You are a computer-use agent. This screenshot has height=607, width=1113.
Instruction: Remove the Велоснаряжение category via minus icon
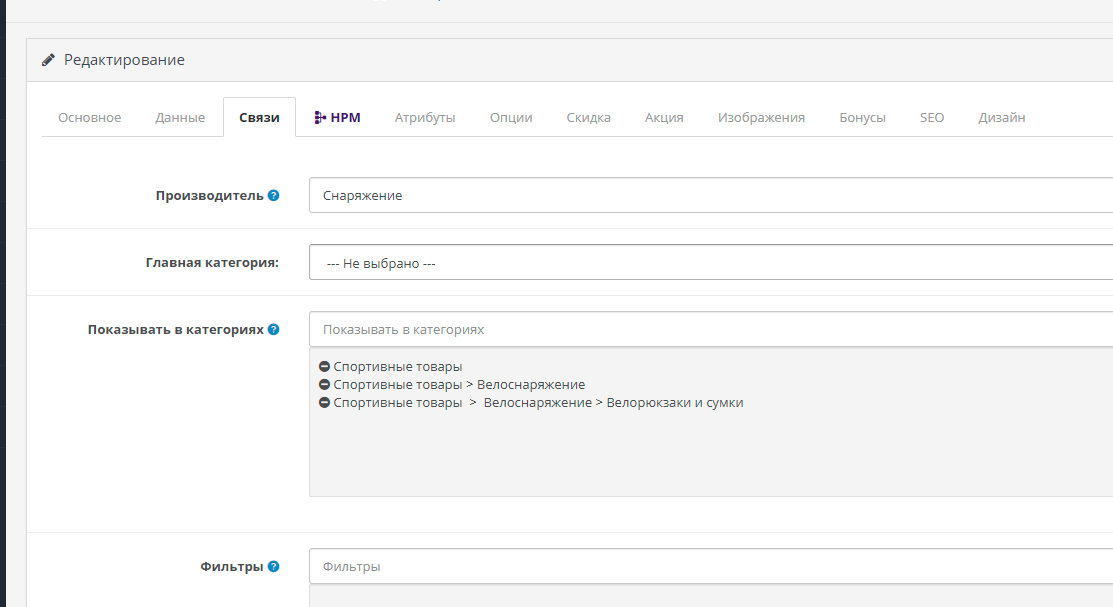(x=324, y=384)
